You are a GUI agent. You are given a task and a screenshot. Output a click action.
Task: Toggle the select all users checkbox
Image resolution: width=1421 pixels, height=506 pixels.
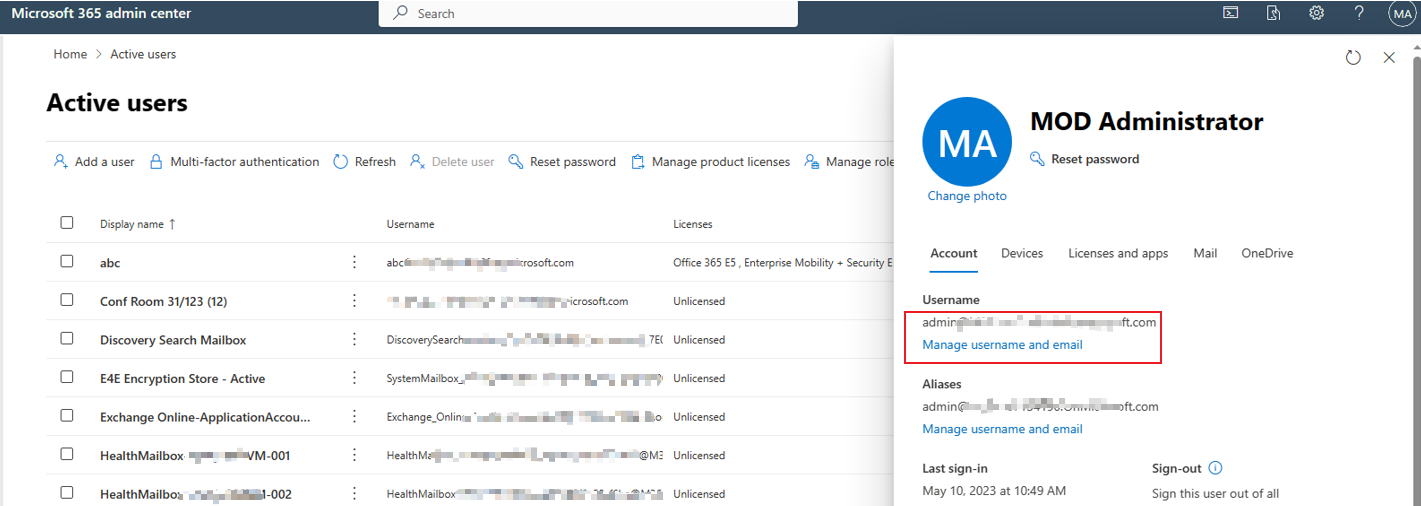point(67,223)
